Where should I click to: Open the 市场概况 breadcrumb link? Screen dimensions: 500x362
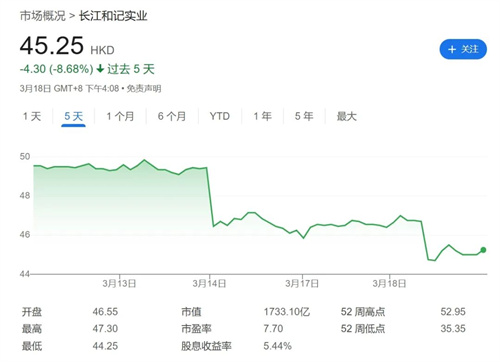click(43, 16)
